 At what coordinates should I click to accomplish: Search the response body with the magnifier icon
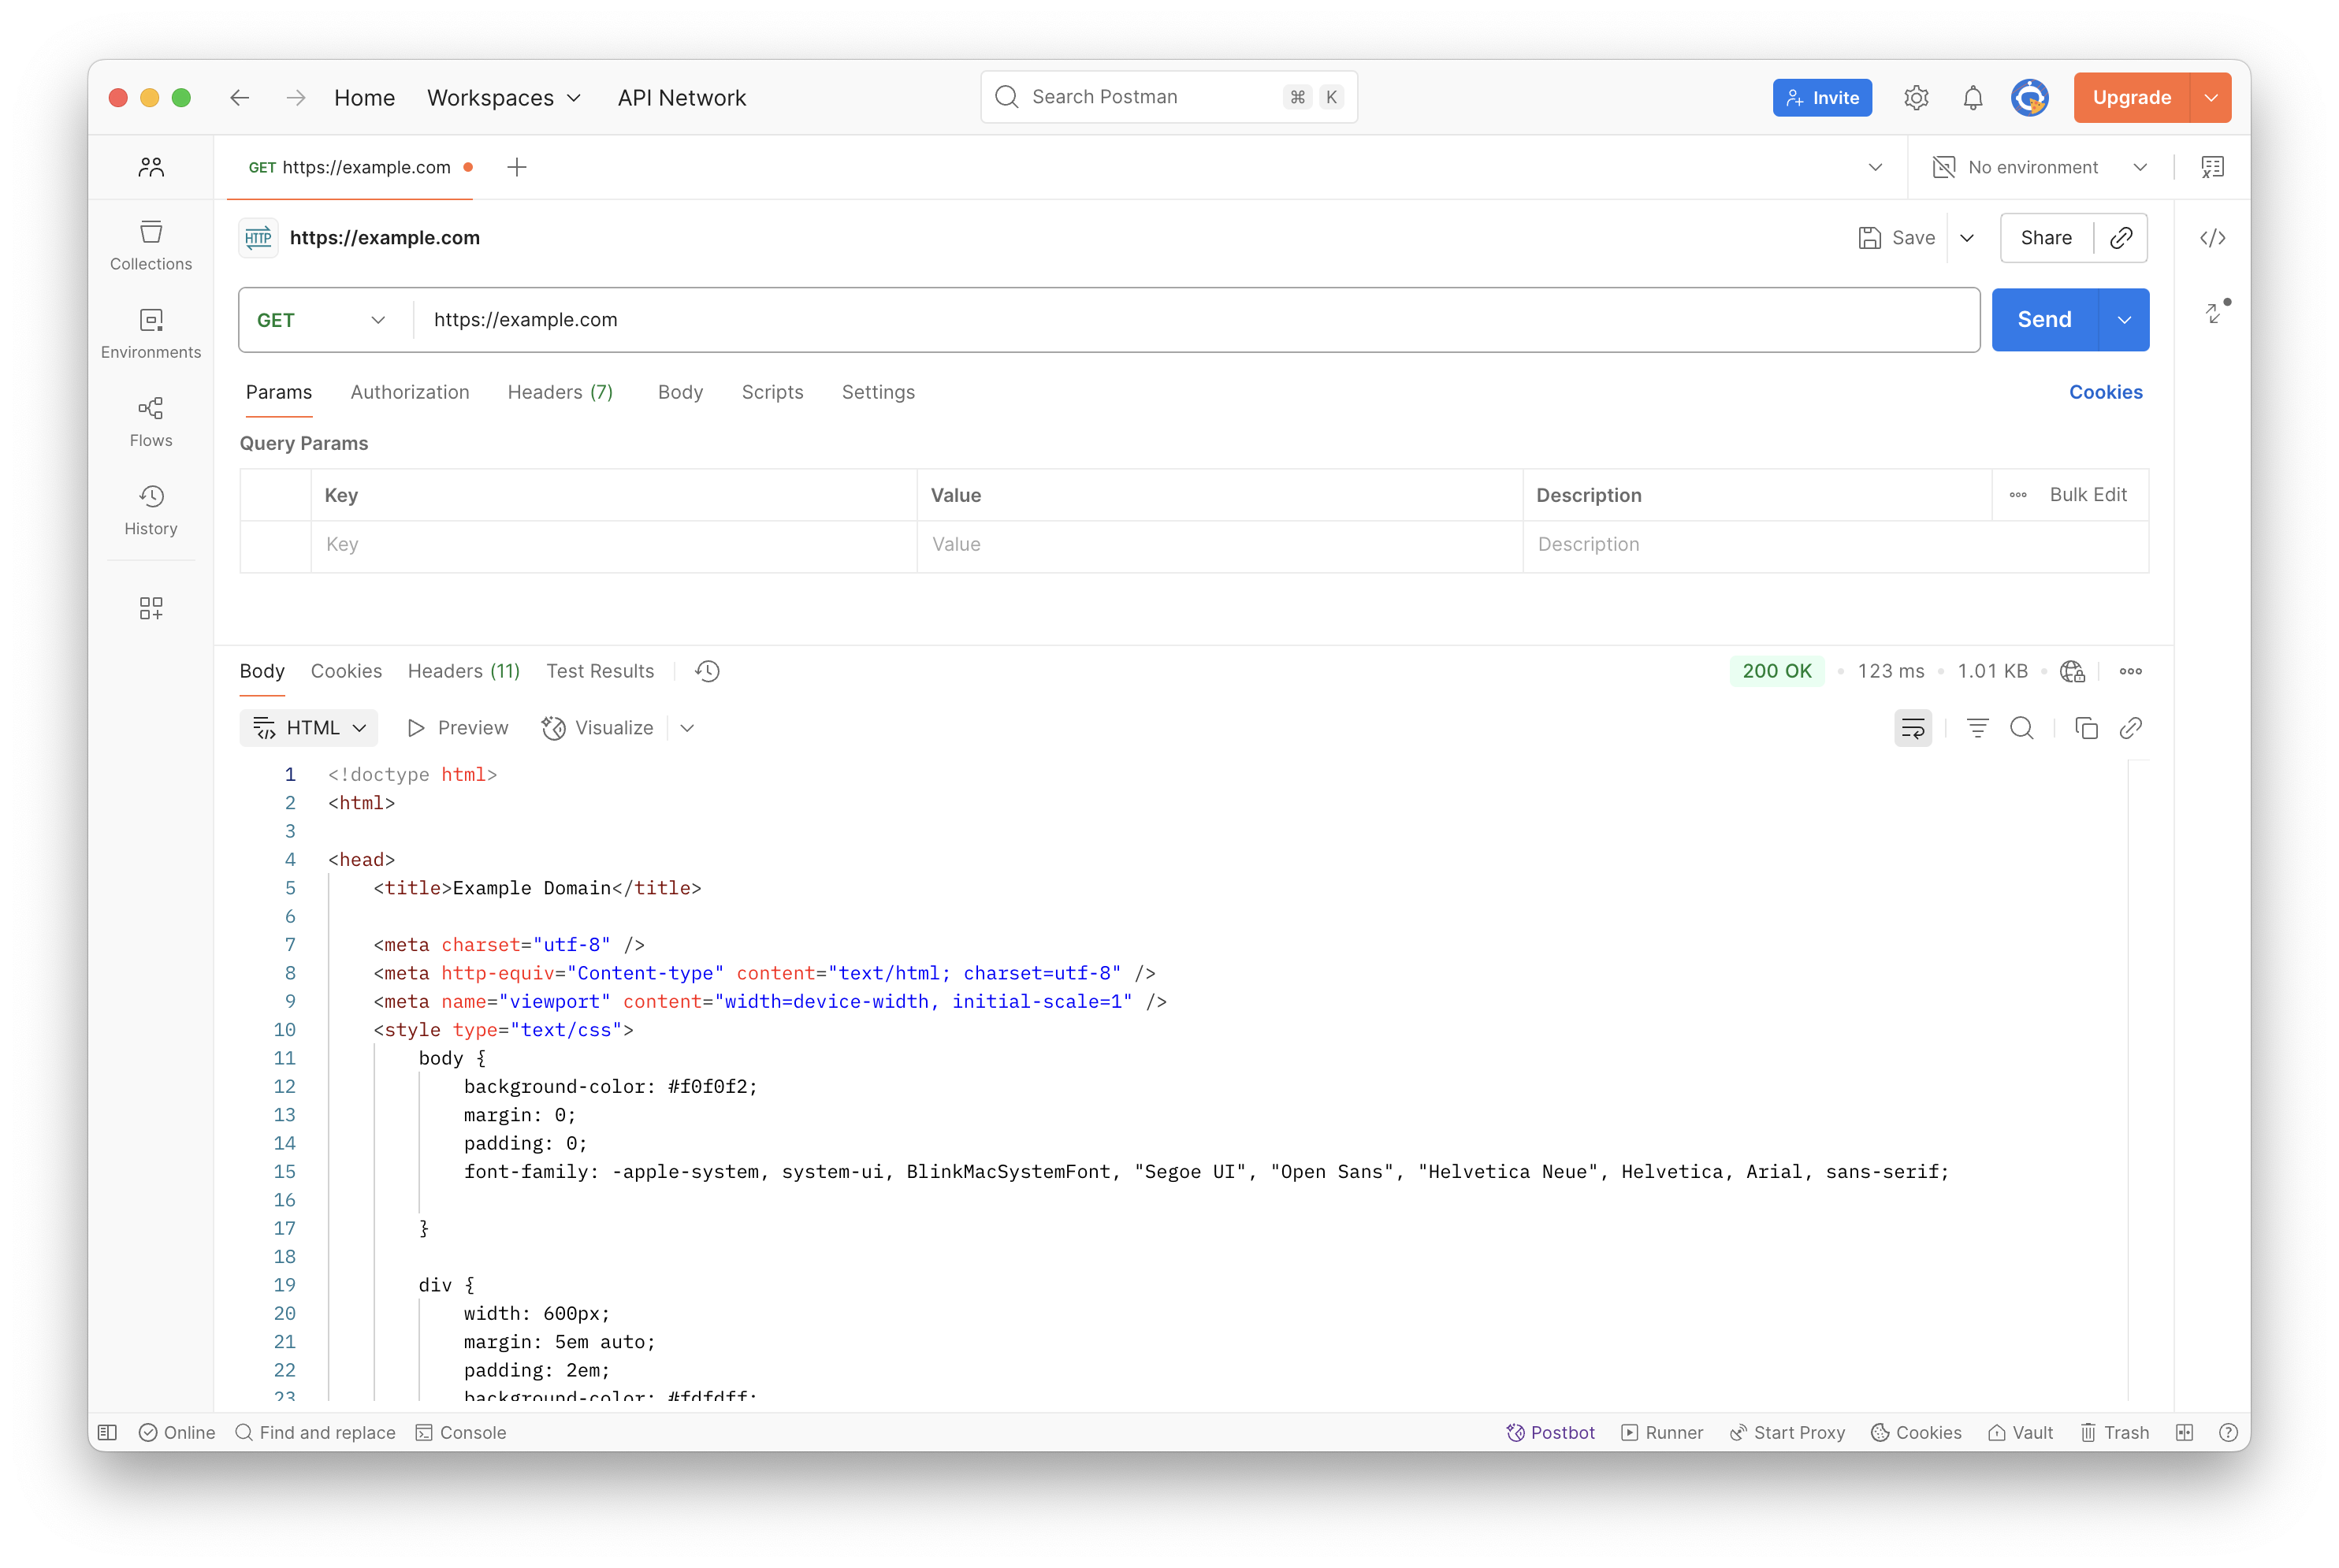pos(2021,728)
